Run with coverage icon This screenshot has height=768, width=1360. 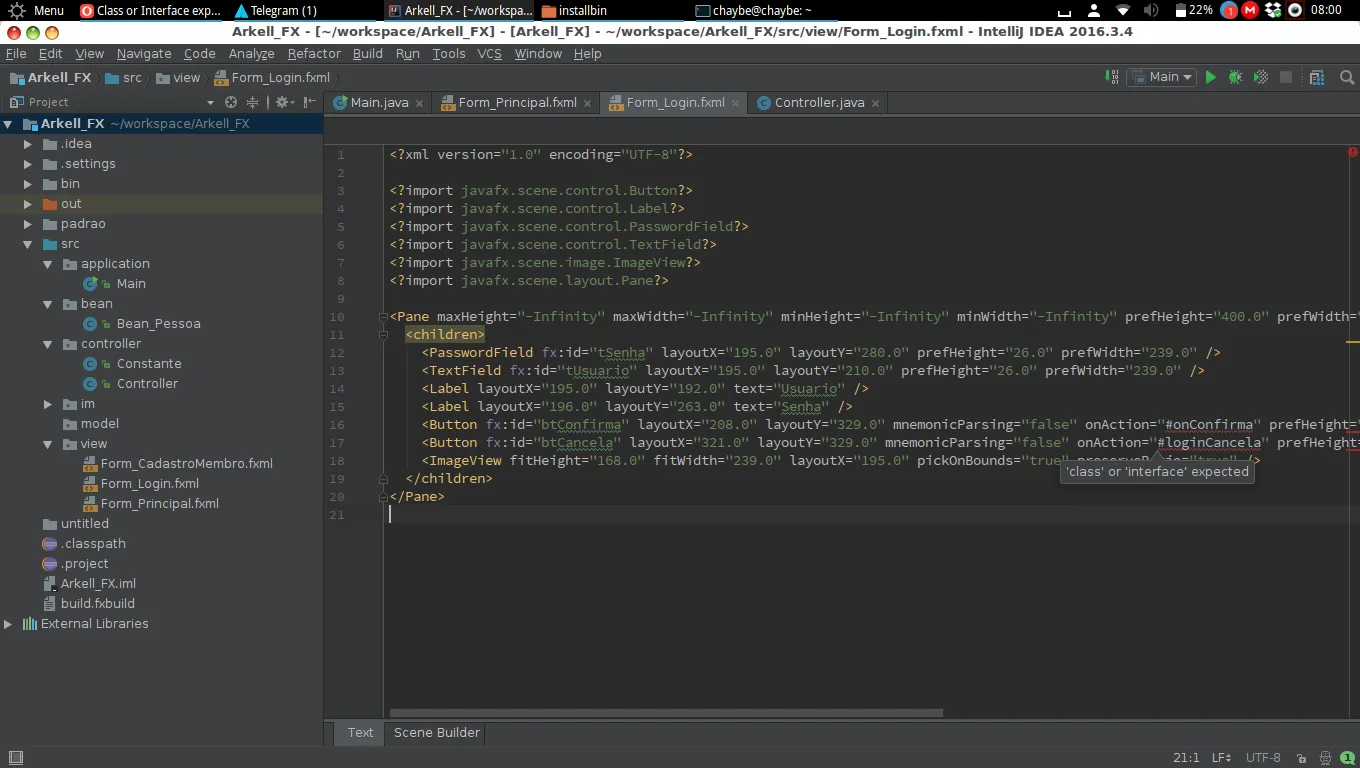[x=1261, y=77]
